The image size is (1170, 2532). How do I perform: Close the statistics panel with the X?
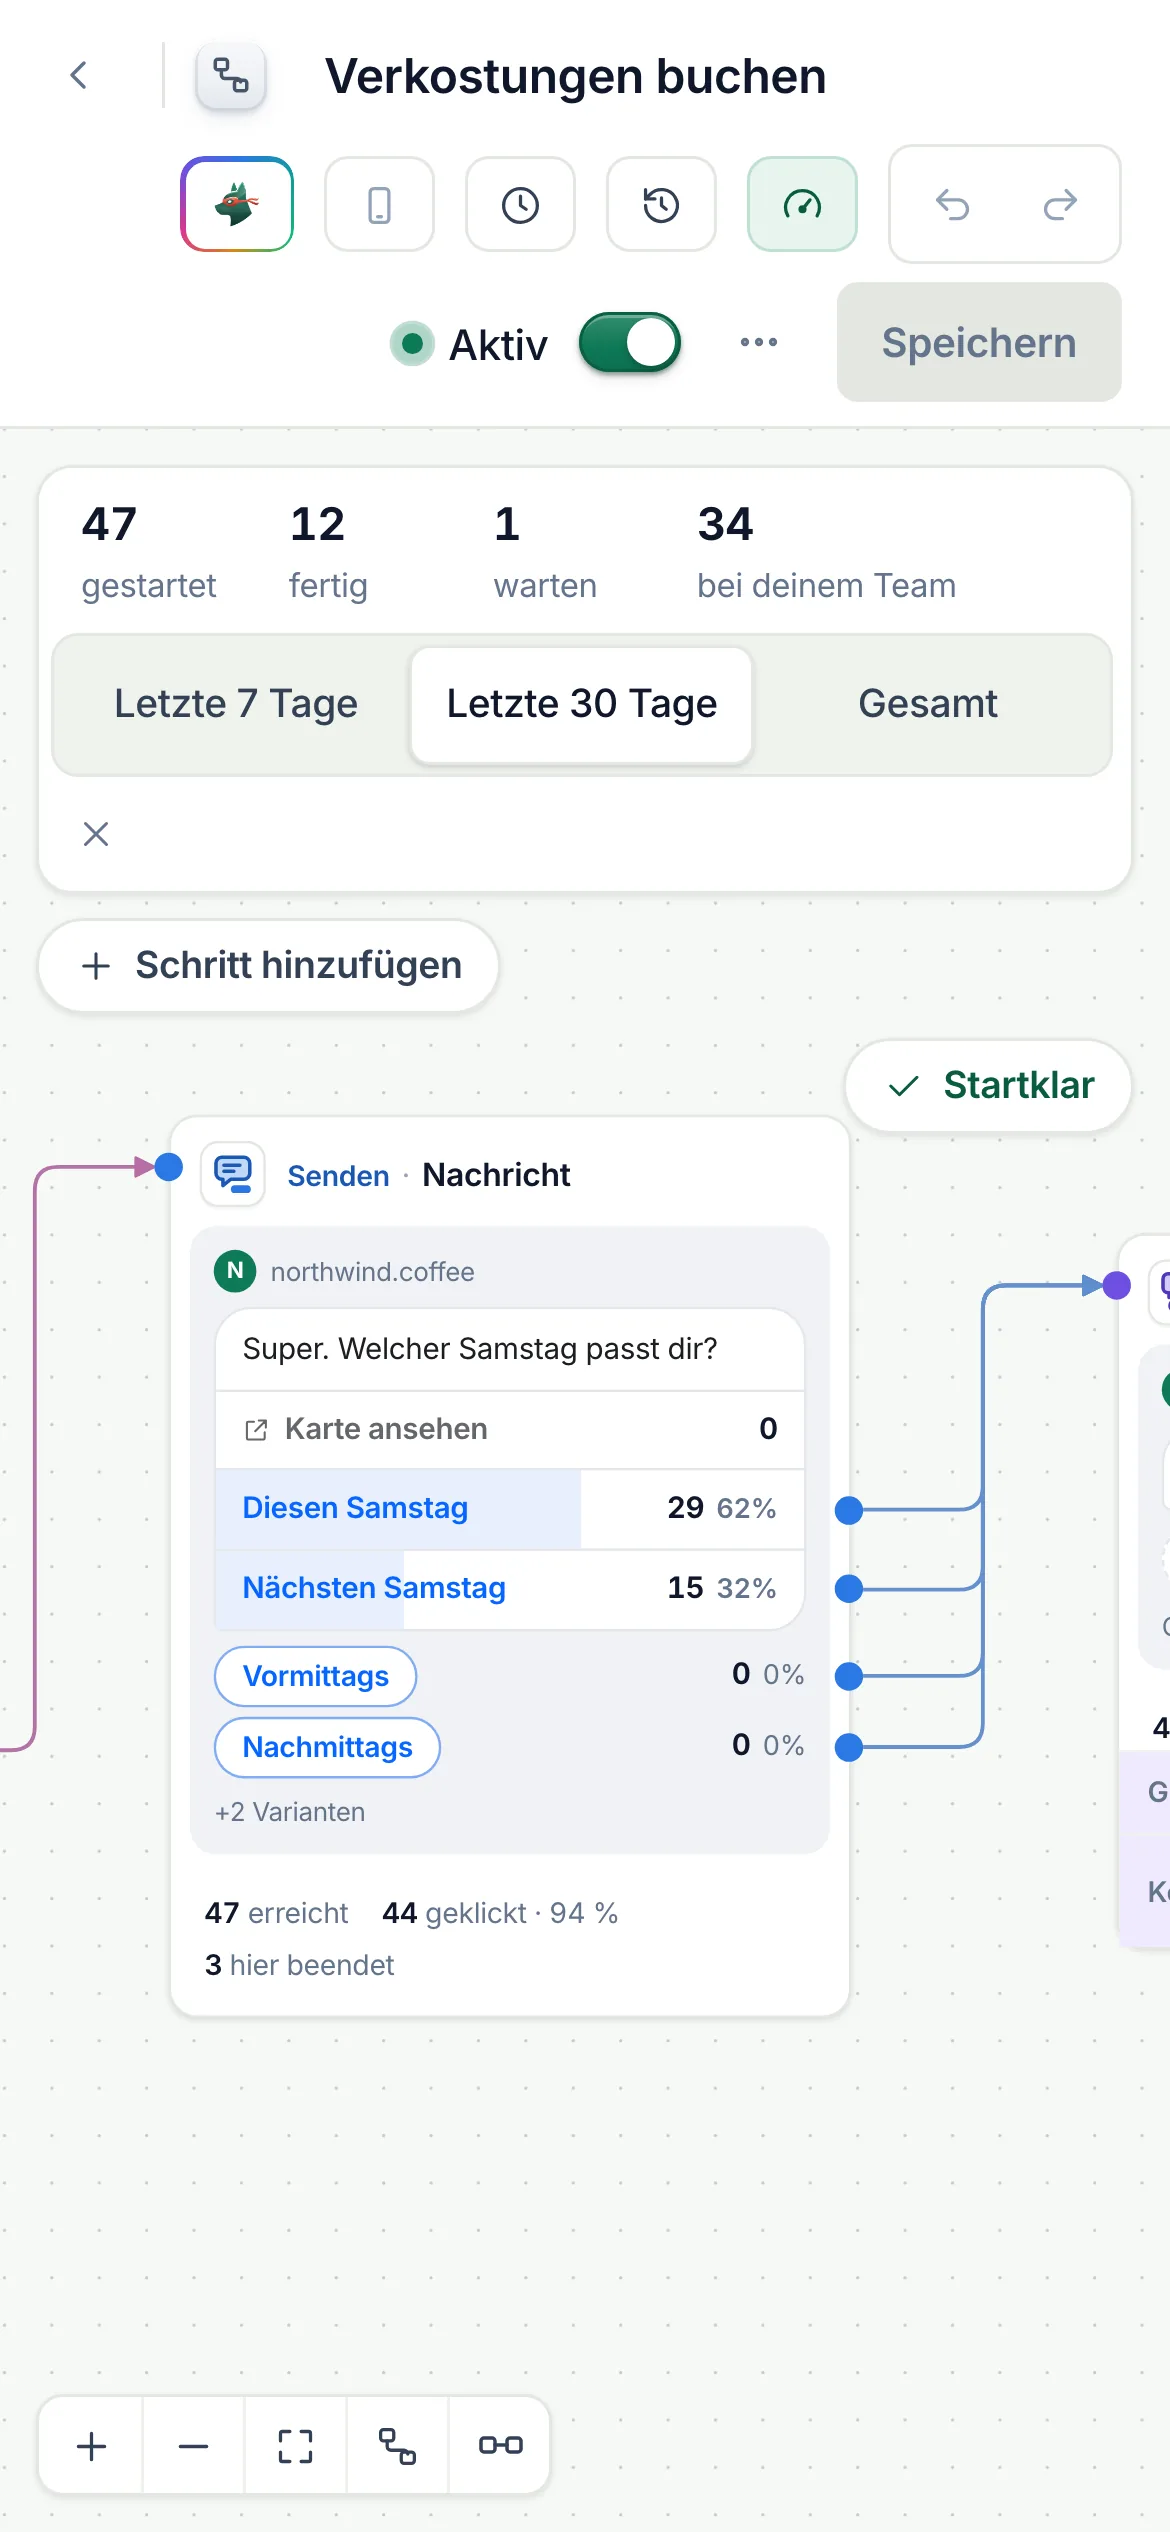point(96,833)
